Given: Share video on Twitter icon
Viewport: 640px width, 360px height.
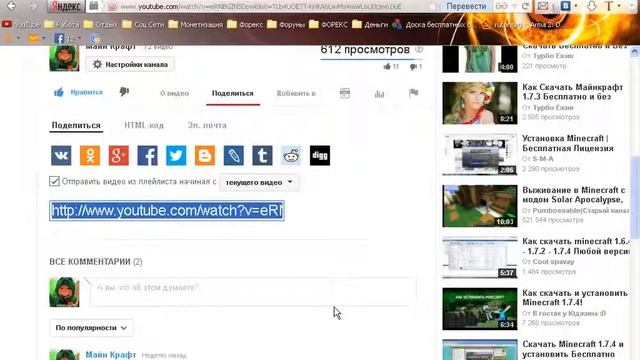Looking at the screenshot, I should coord(176,156).
